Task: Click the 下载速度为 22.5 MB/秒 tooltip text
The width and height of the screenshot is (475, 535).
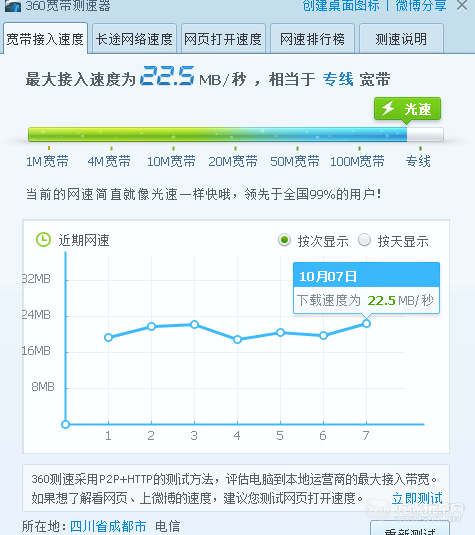Action: (365, 300)
